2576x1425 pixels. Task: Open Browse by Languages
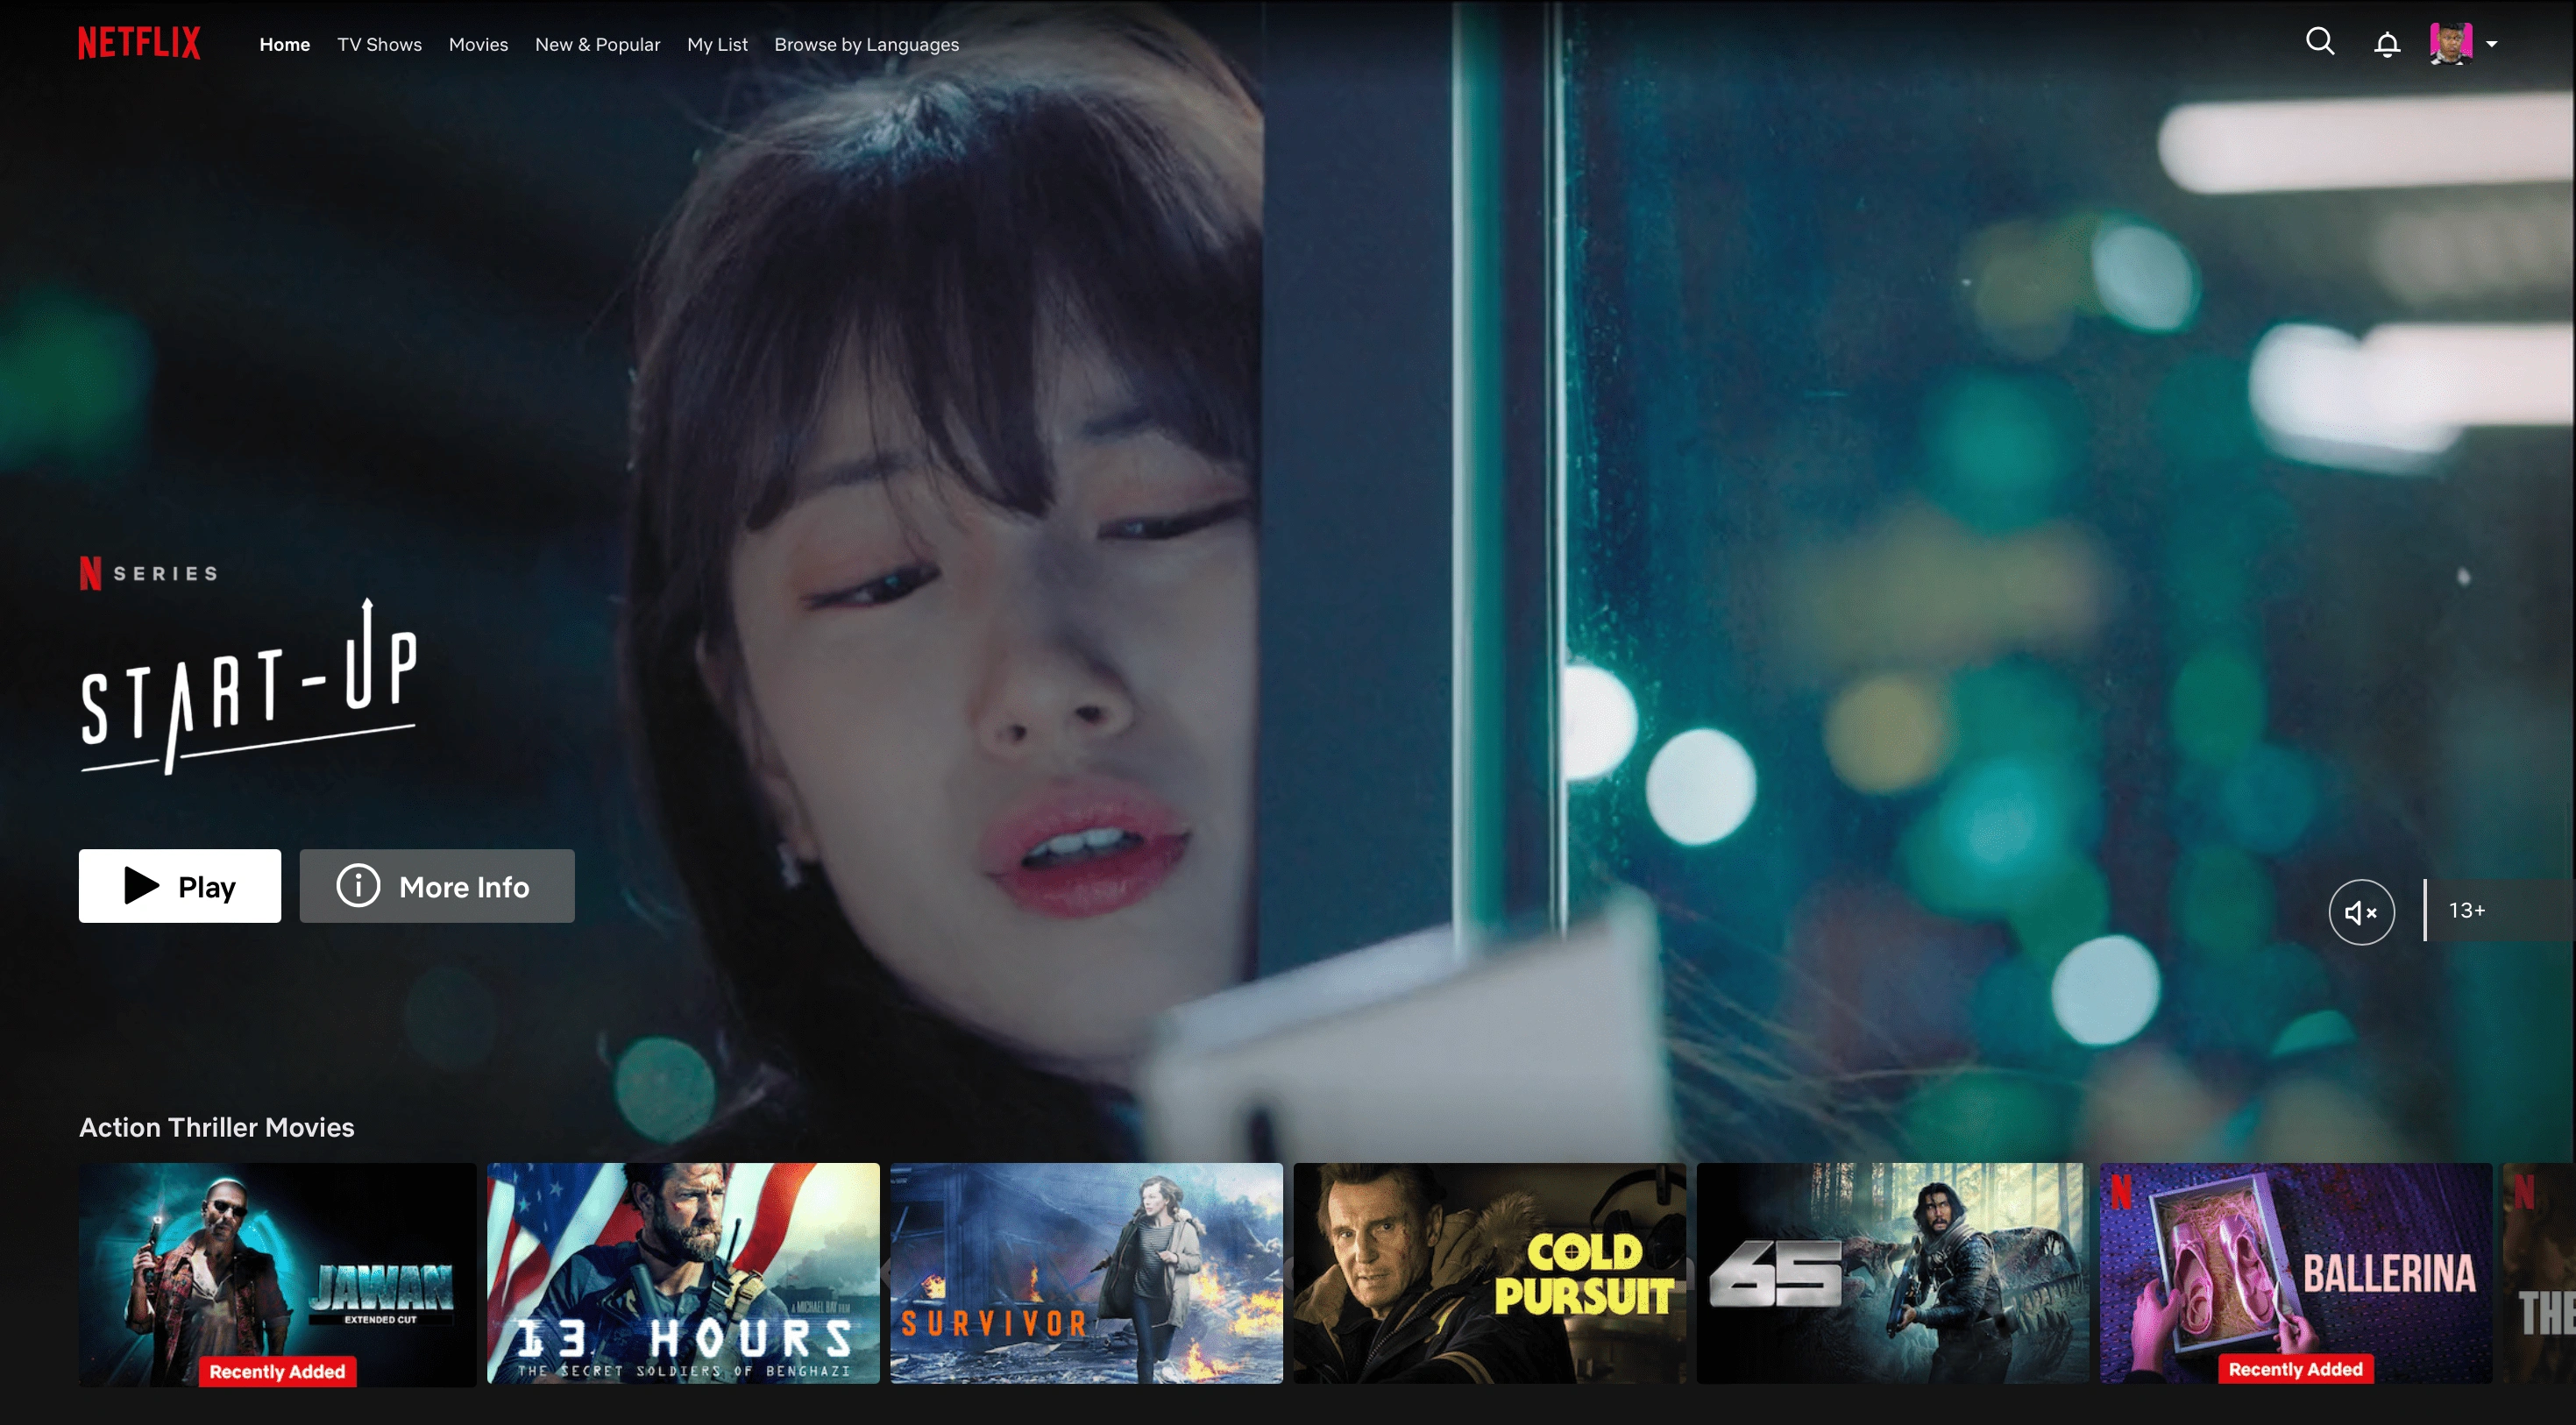tap(866, 44)
